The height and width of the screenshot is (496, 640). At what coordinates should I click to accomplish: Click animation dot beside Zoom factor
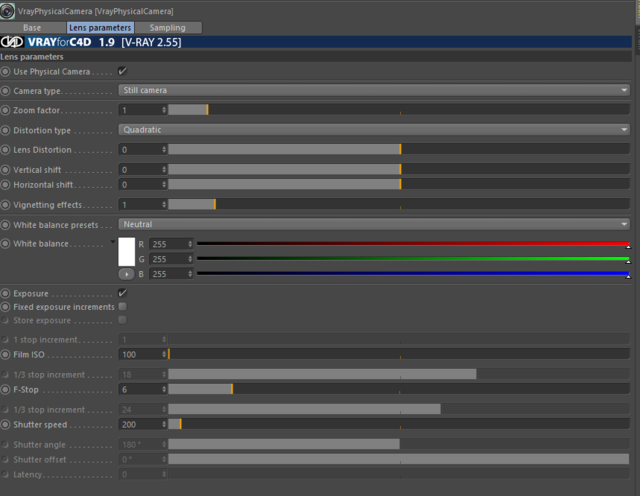[x=5, y=110]
